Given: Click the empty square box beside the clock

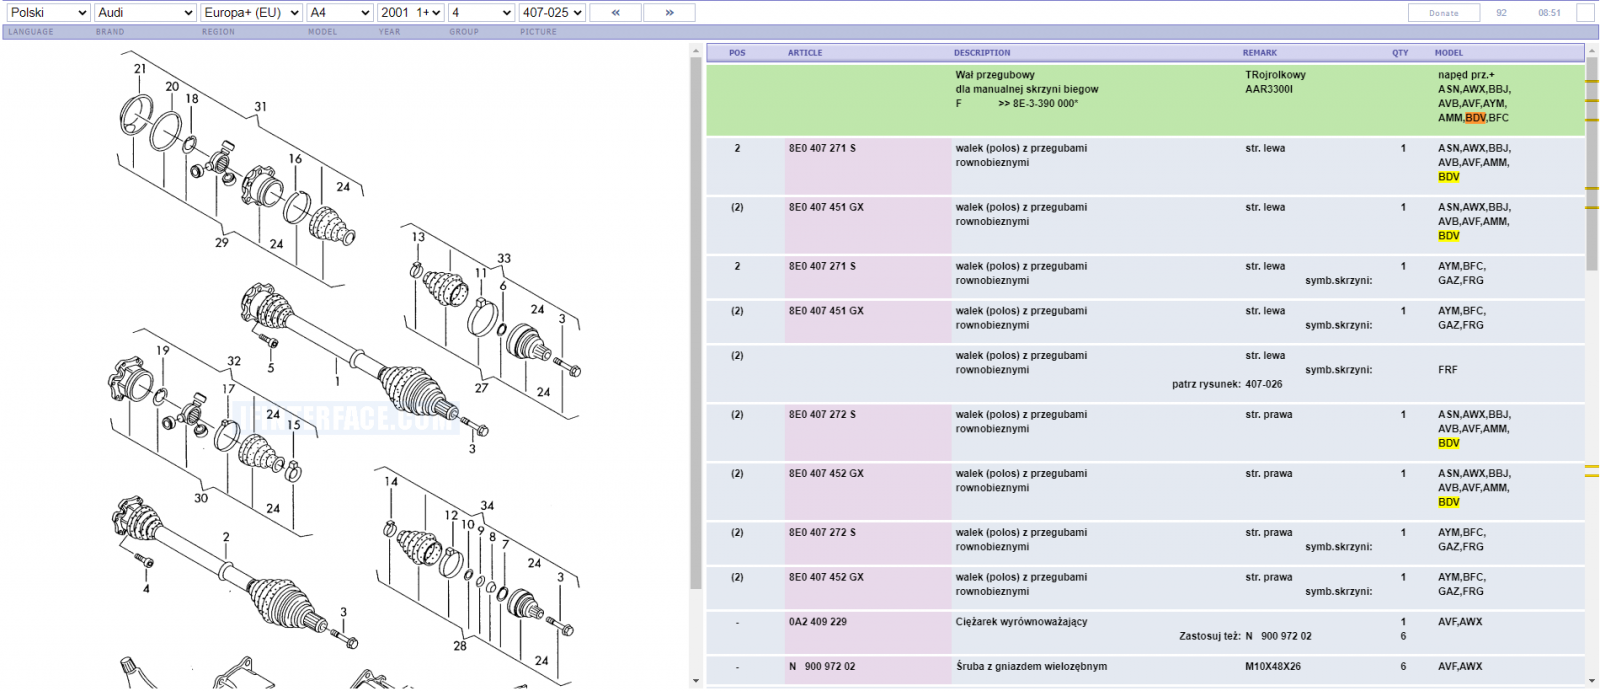Looking at the screenshot, I should (1585, 13).
